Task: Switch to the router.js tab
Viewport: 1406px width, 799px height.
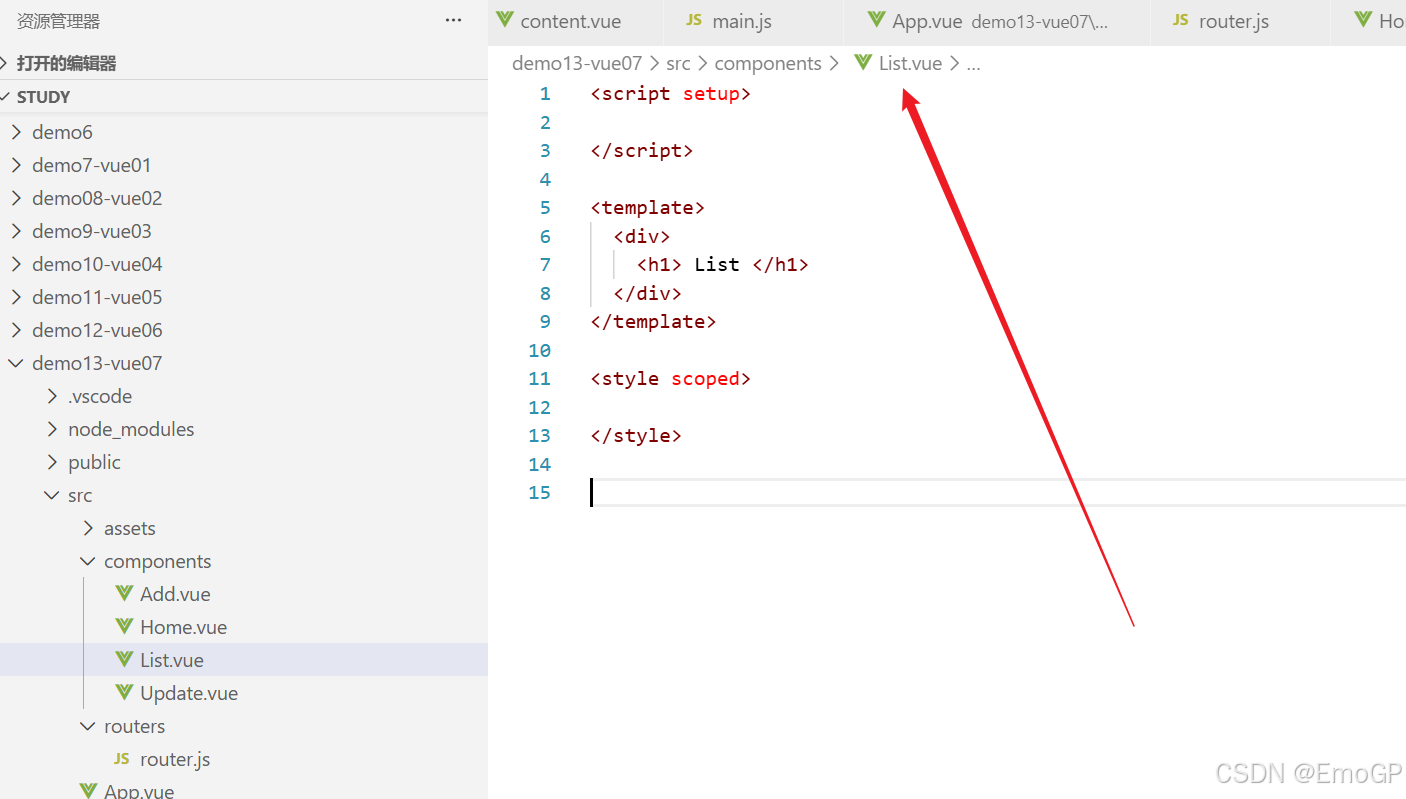Action: click(x=1239, y=21)
